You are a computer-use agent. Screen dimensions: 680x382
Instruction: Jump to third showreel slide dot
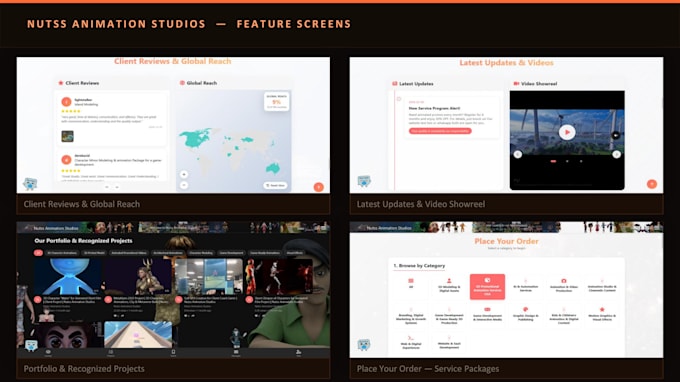pos(581,161)
